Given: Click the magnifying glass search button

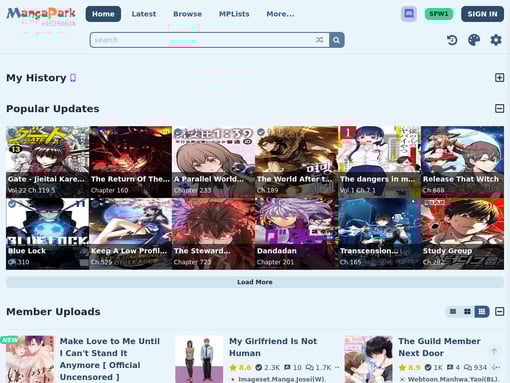Looking at the screenshot, I should tap(337, 40).
